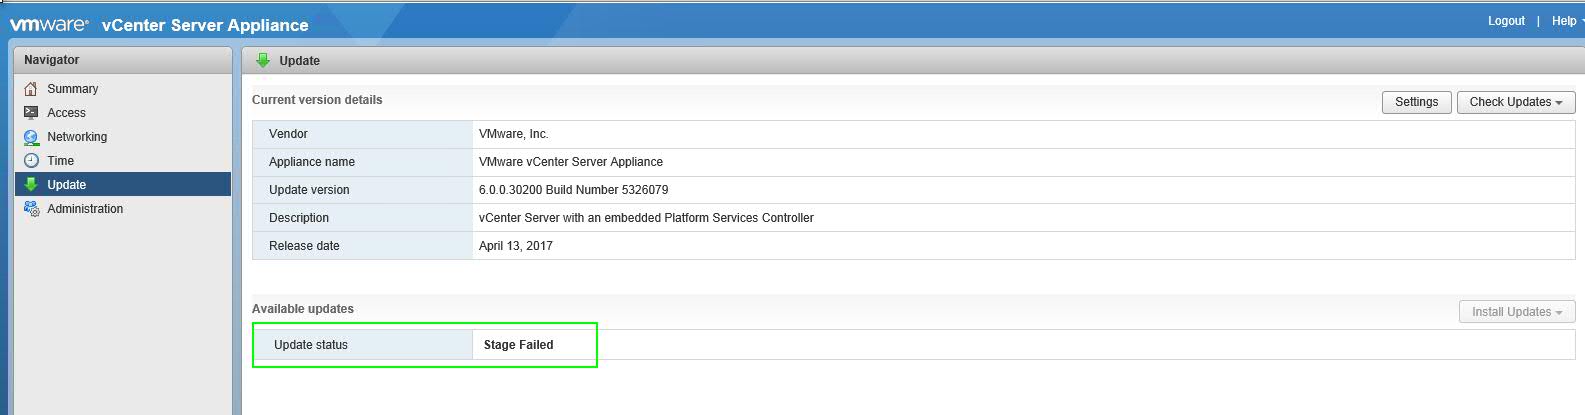Click the April 13, 2017 value
This screenshot has height=415, width=1585.
click(x=516, y=246)
